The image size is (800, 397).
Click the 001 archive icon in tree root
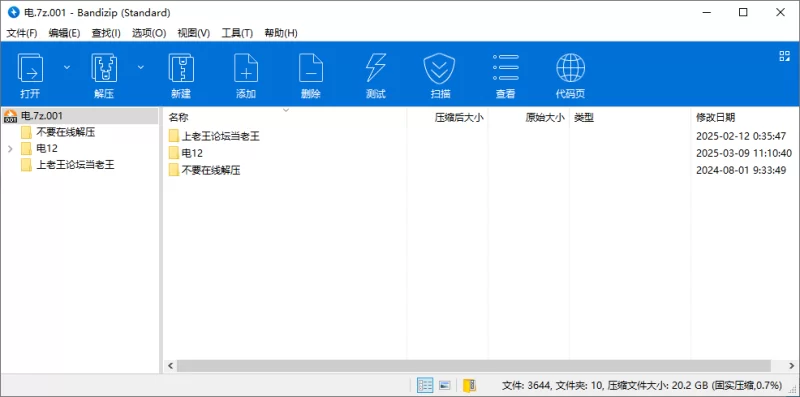10,116
